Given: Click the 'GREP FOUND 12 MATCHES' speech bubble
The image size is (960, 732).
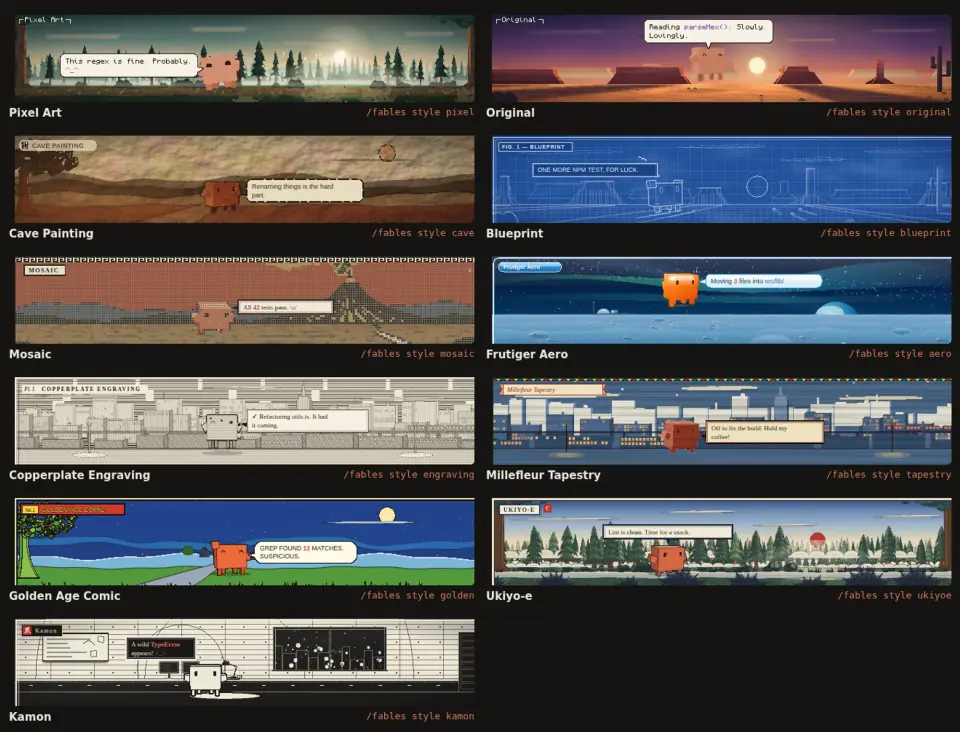Looking at the screenshot, I should tap(305, 552).
